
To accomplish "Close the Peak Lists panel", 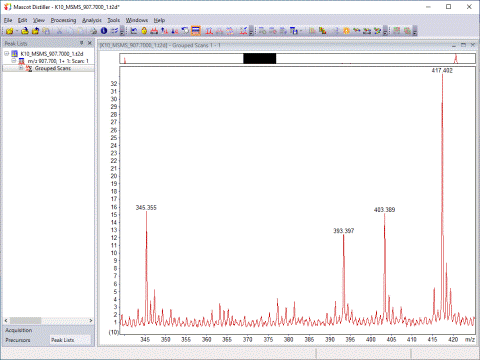I will (x=90, y=43).
